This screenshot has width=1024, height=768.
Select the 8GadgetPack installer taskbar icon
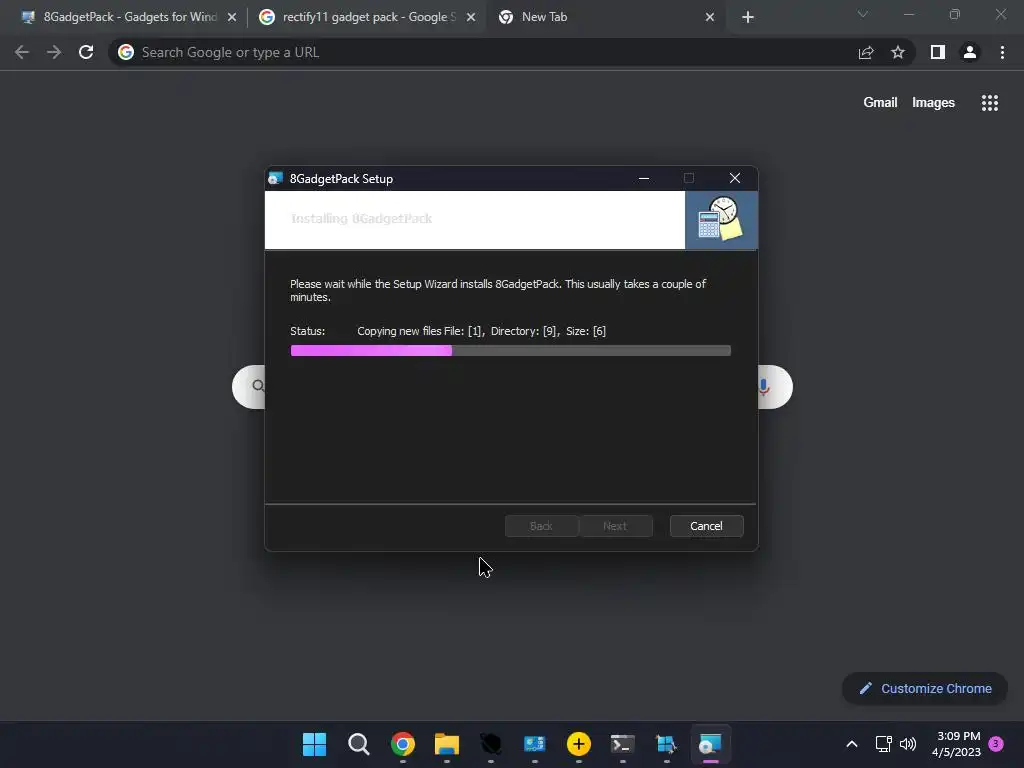coord(711,744)
